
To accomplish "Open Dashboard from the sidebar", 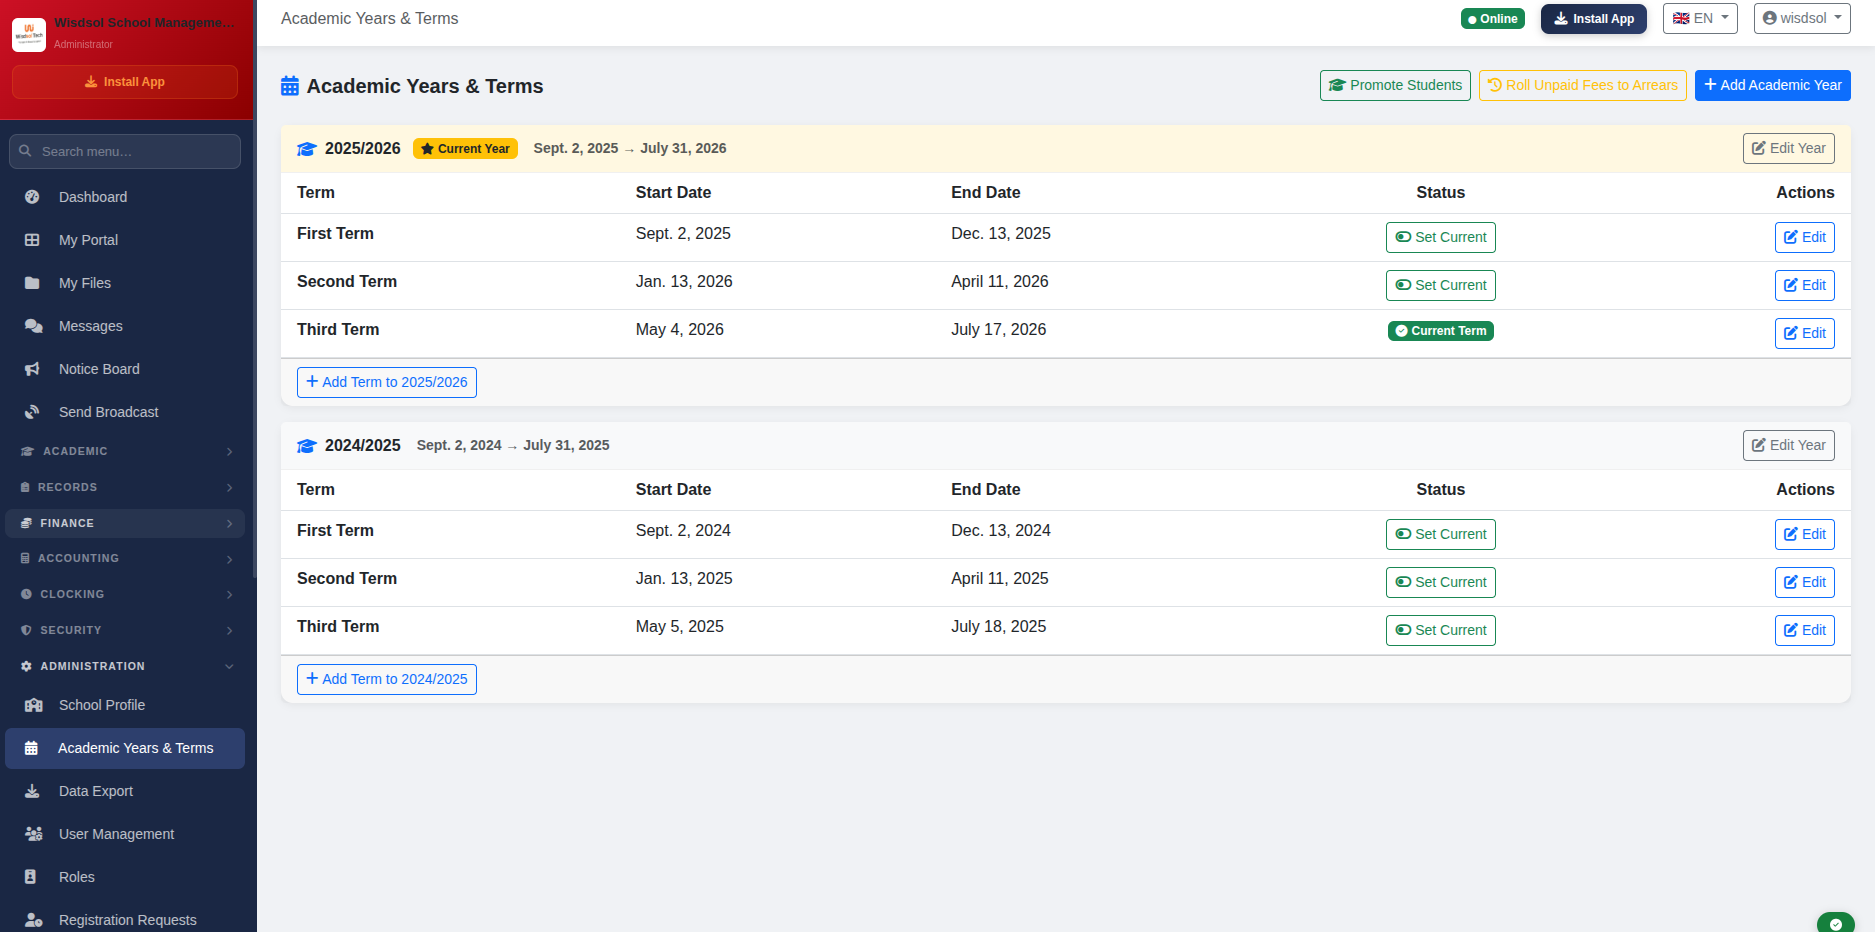I will tap(125, 197).
